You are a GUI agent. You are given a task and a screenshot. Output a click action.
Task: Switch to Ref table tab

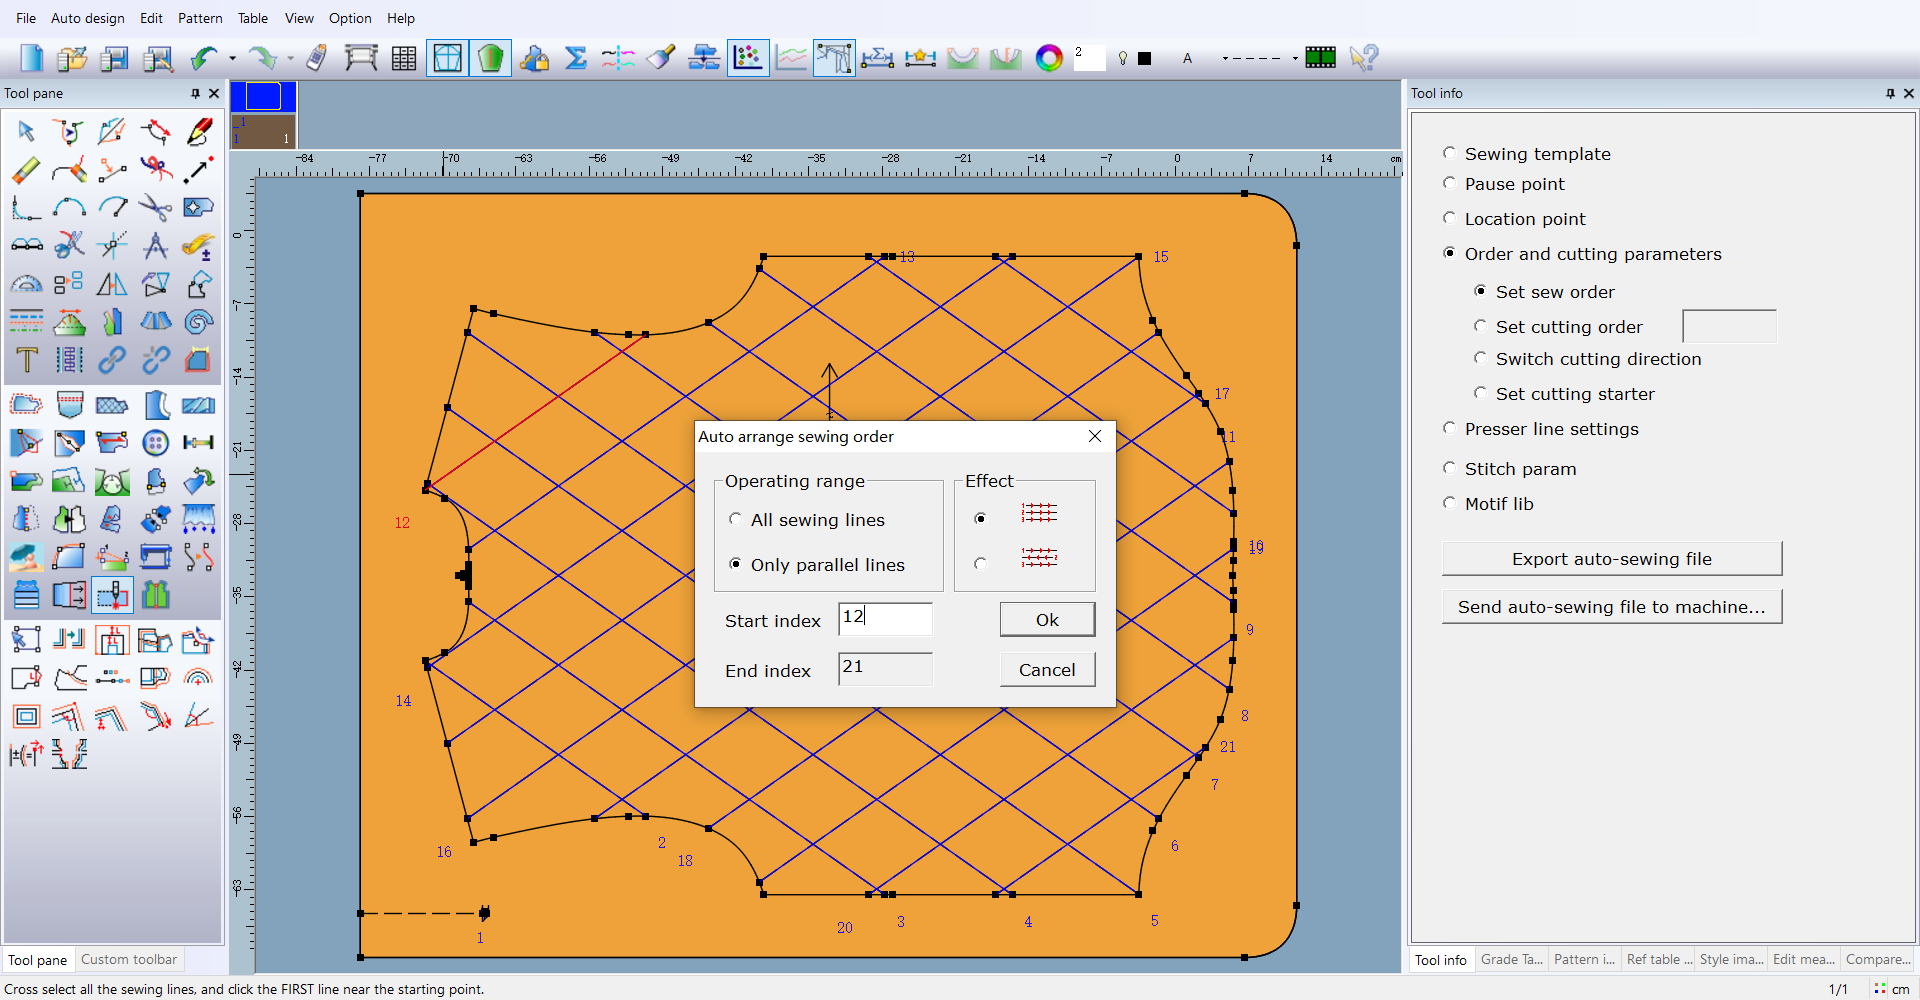[1659, 959]
